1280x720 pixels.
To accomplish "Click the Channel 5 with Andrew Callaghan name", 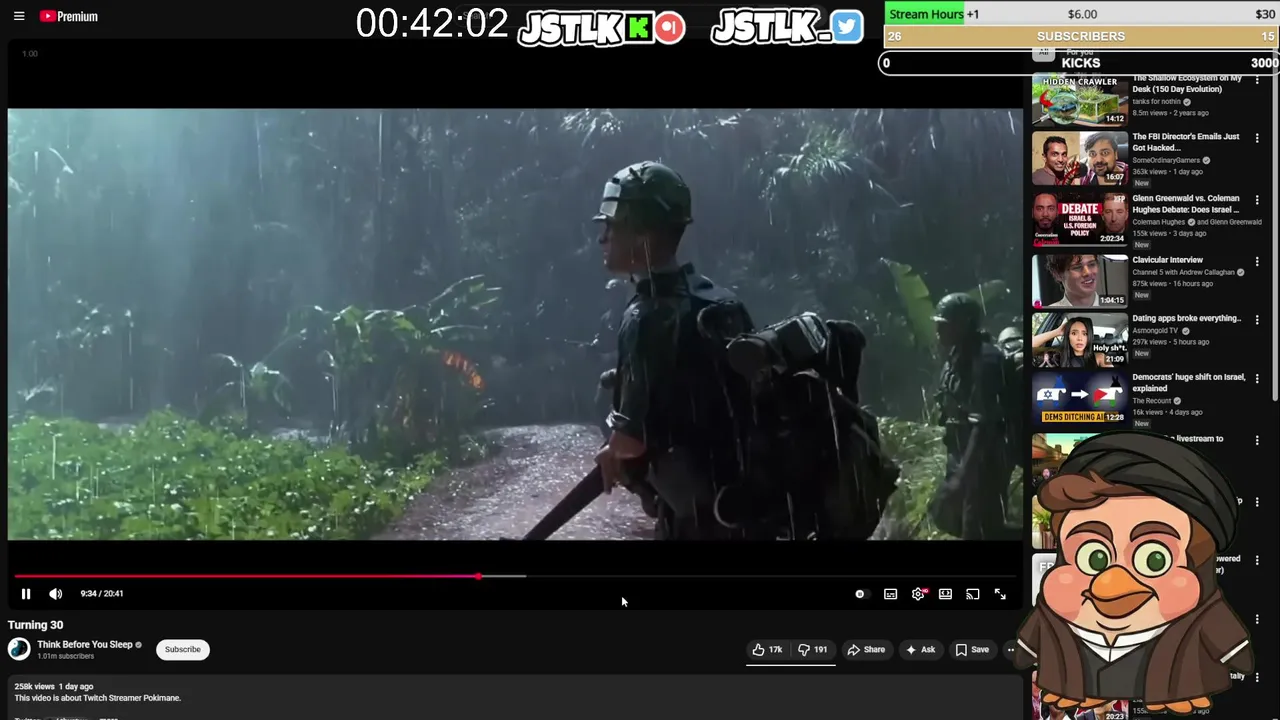I will pyautogui.click(x=1184, y=272).
